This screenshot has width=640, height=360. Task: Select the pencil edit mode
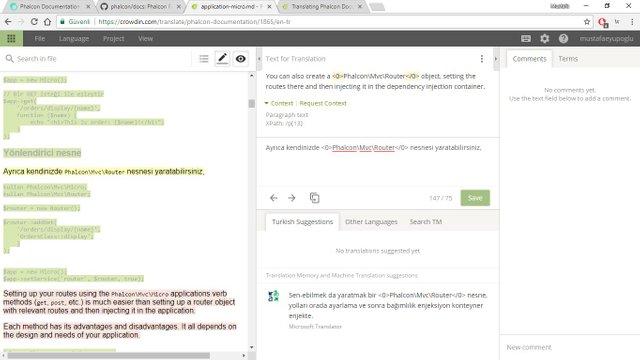(x=222, y=59)
